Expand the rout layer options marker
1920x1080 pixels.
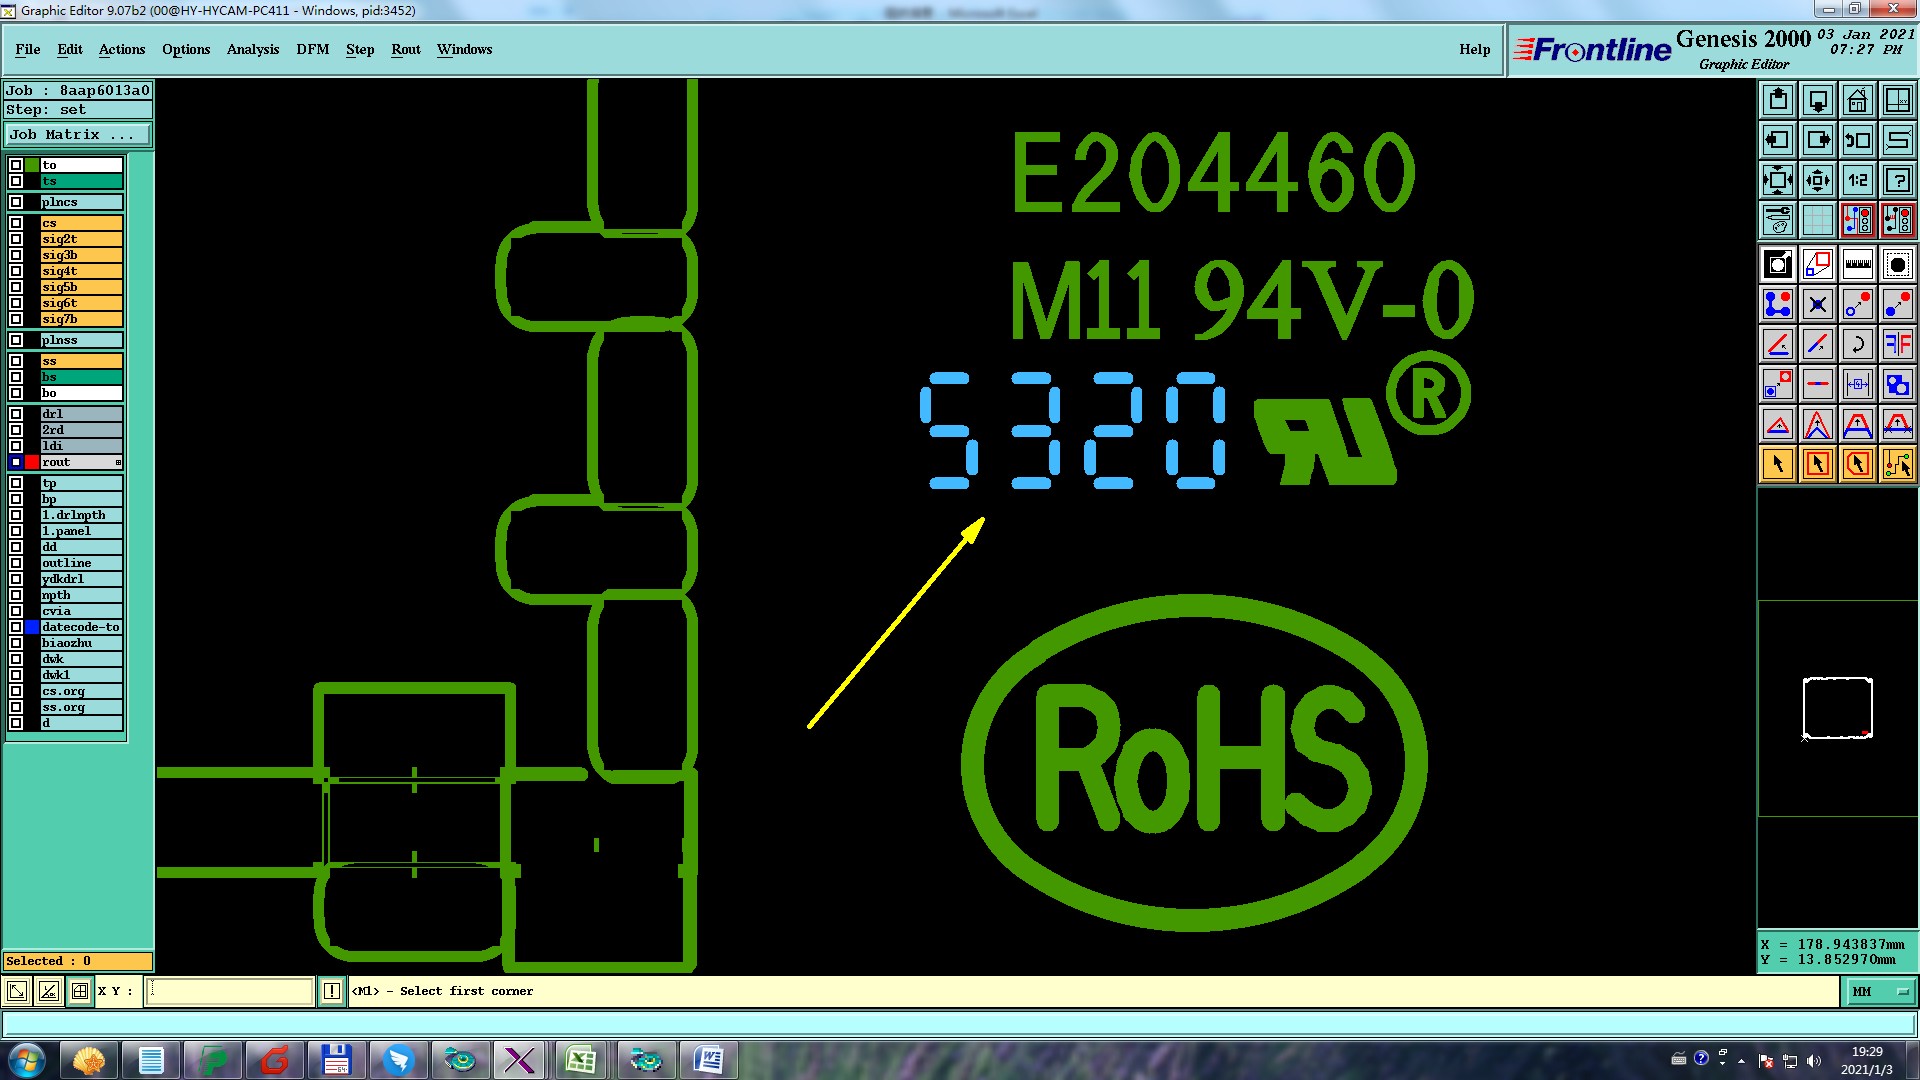tap(118, 462)
